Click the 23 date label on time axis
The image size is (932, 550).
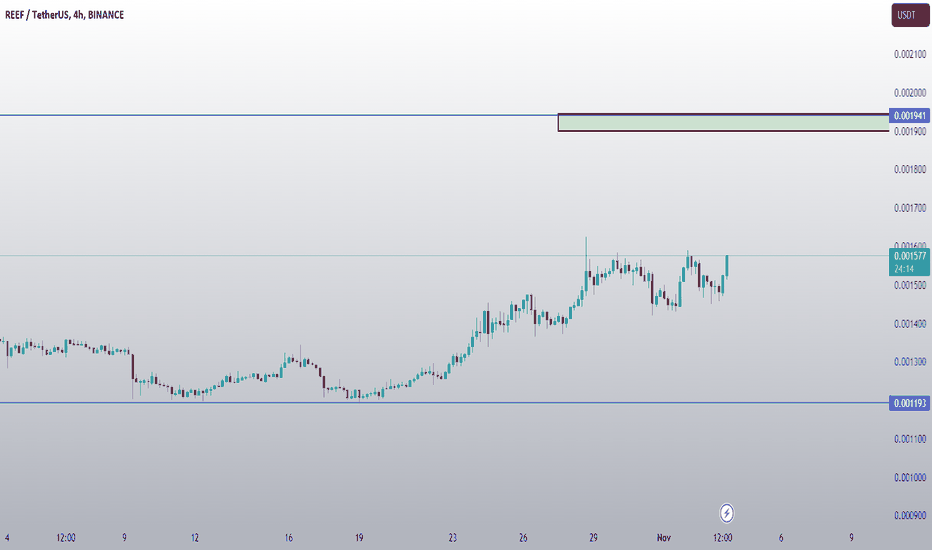click(452, 538)
